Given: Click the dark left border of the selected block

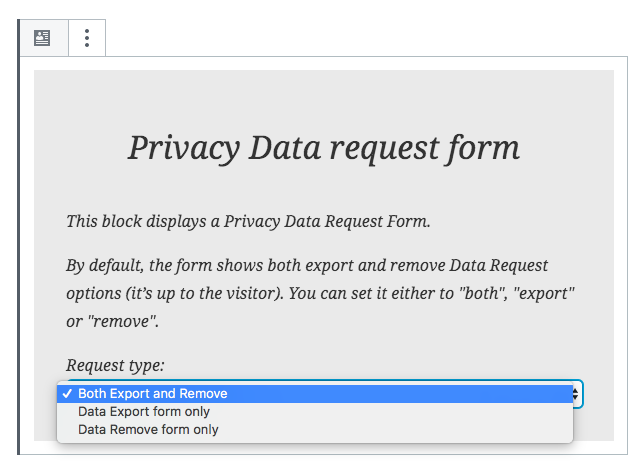Looking at the screenshot, I should (x=18, y=237).
